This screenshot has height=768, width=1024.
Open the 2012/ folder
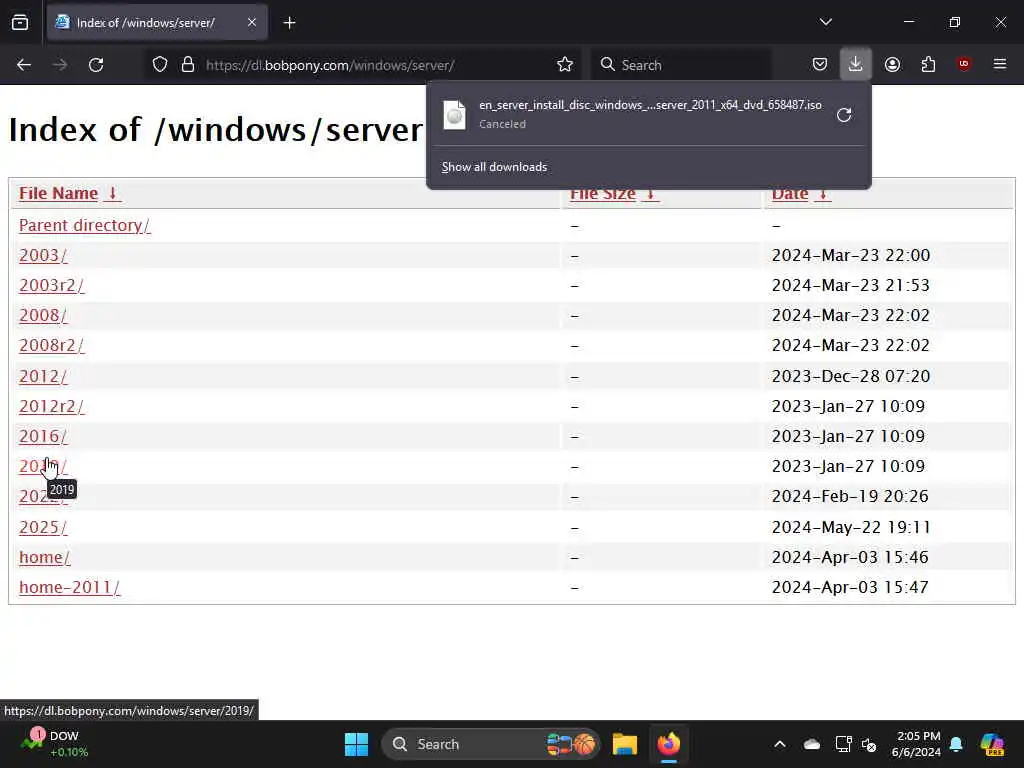click(43, 376)
